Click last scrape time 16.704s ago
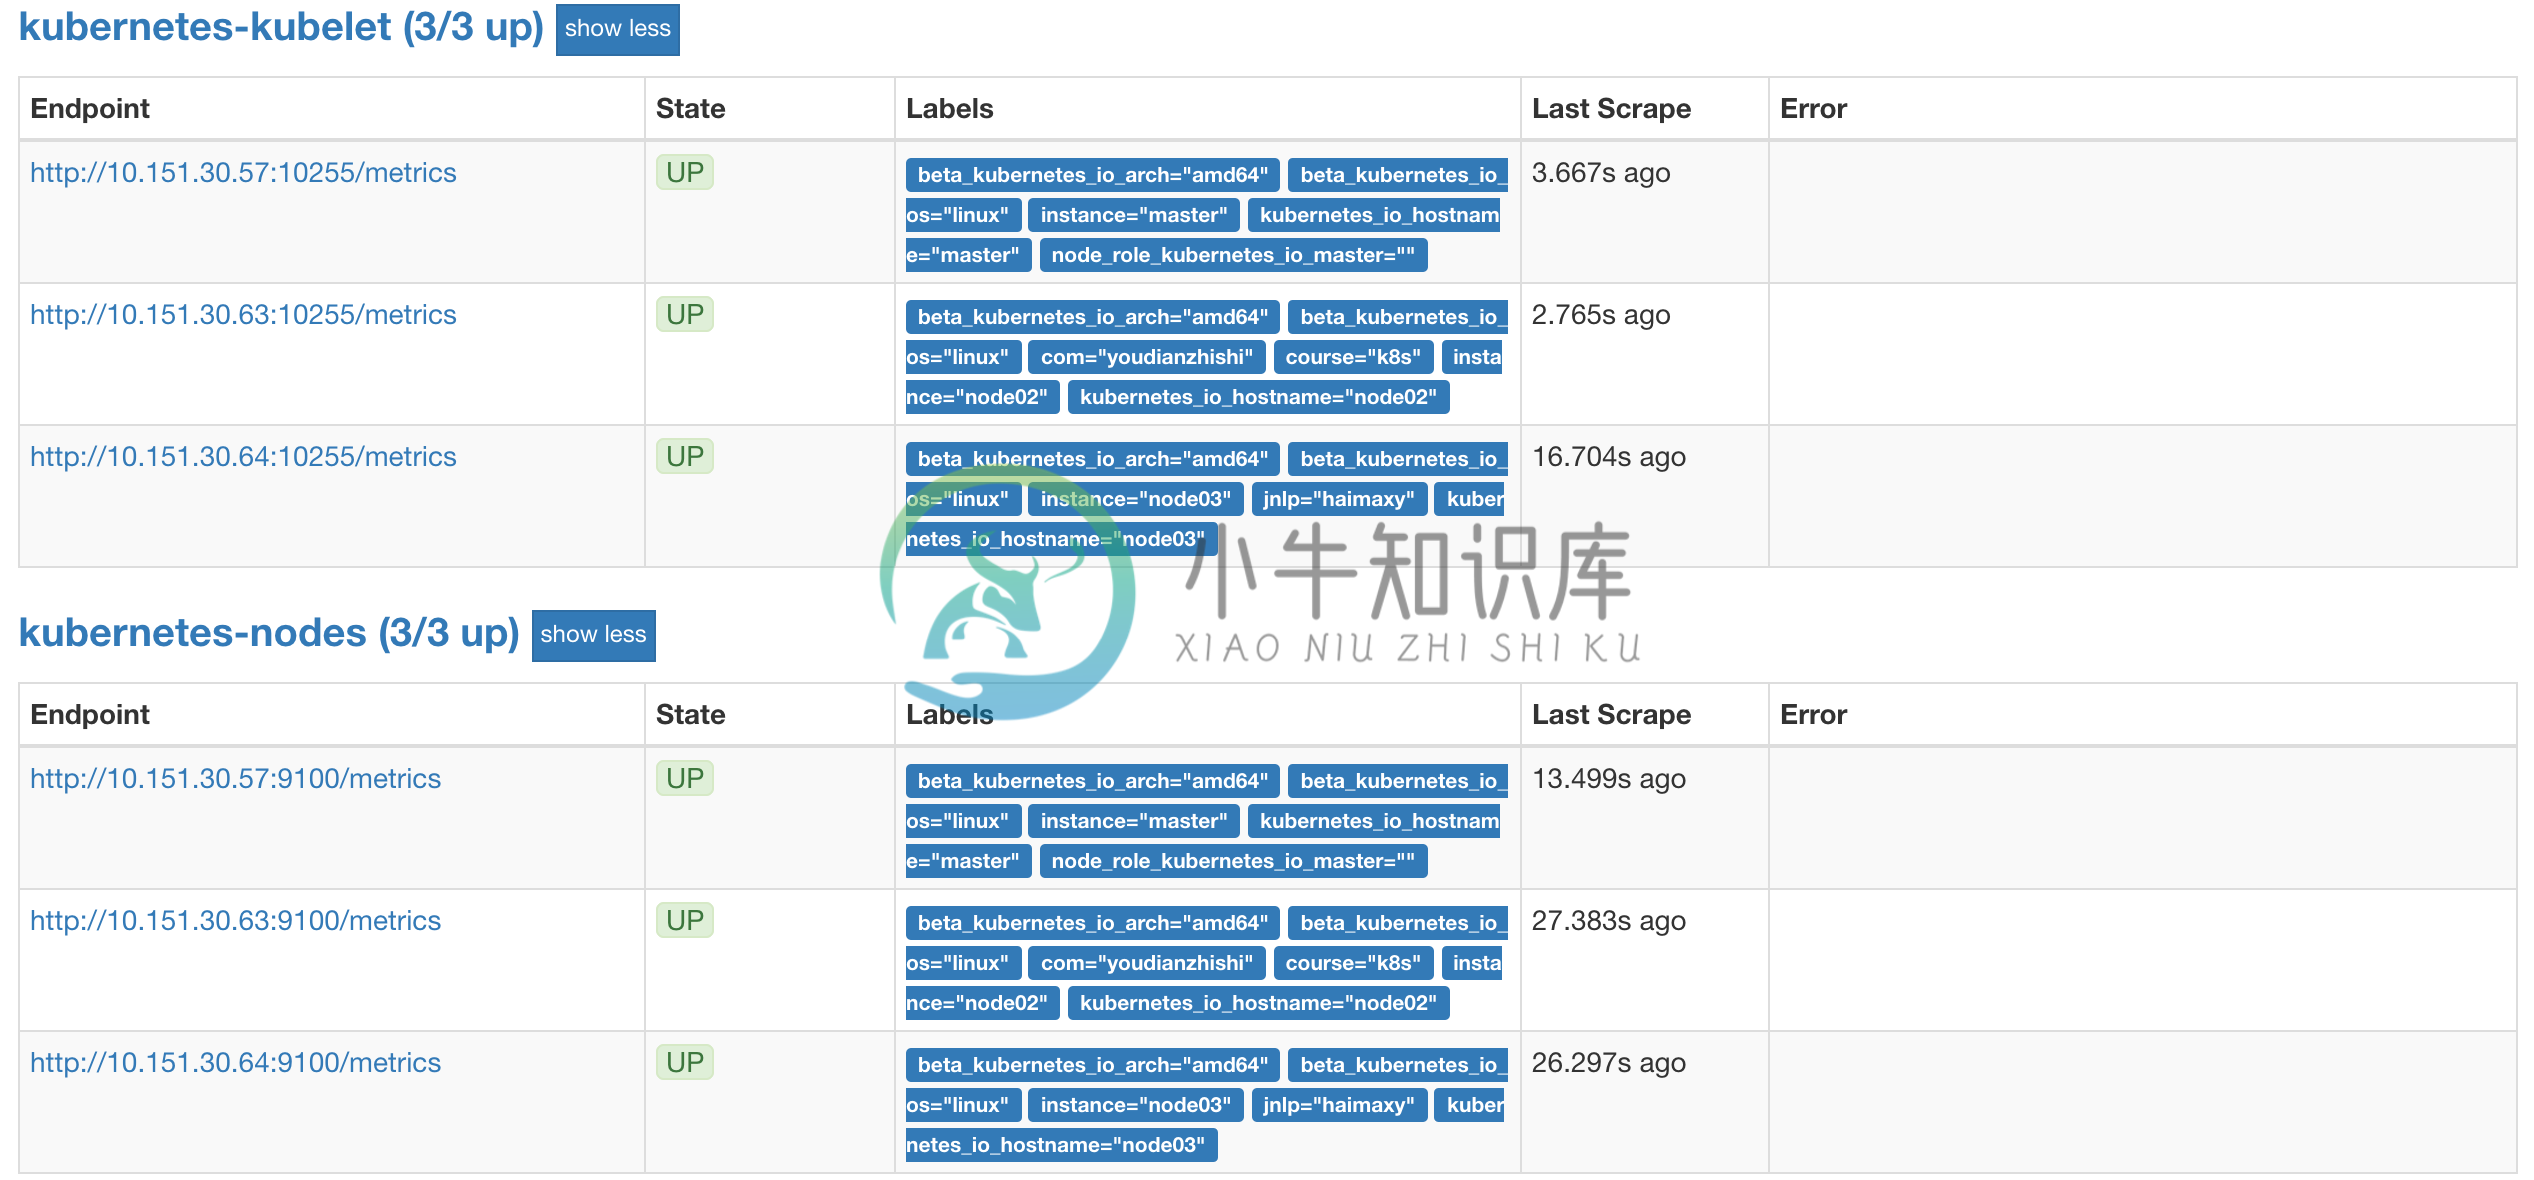The image size is (2534, 1180). [1609, 457]
